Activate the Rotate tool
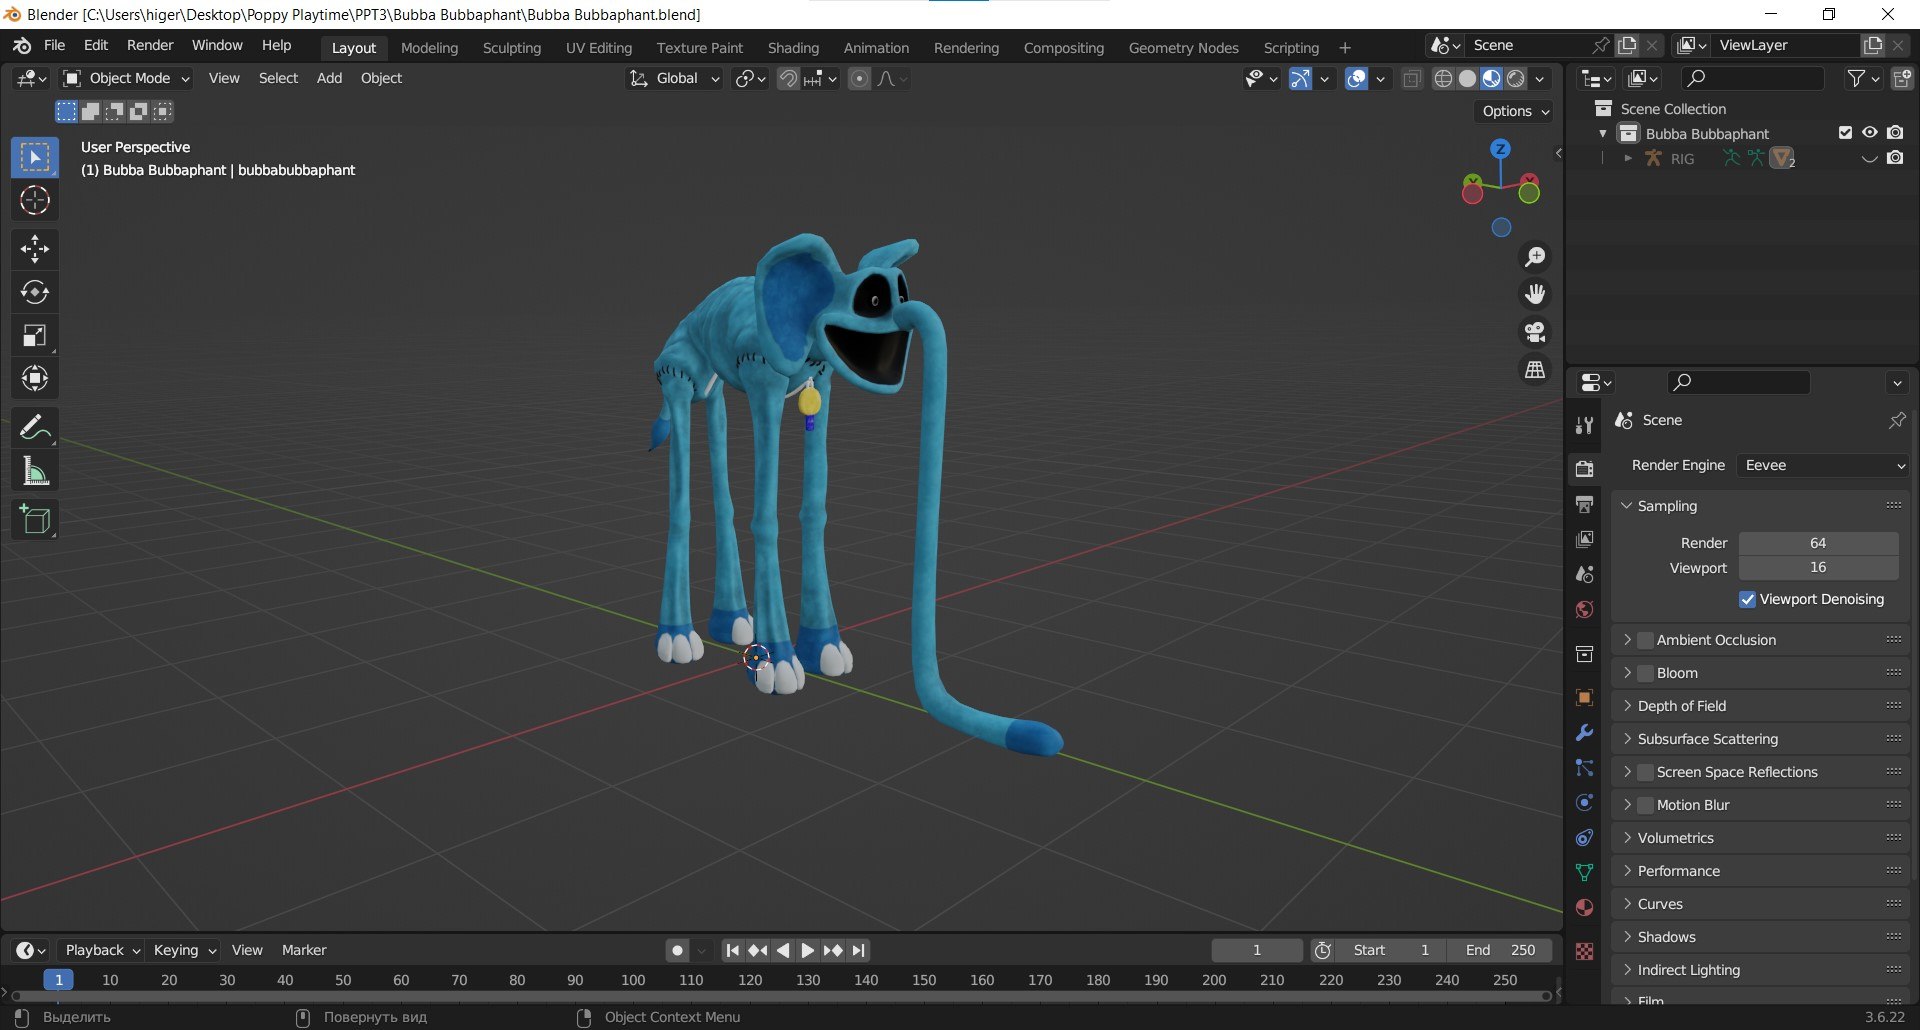This screenshot has height=1030, width=1920. (35, 292)
